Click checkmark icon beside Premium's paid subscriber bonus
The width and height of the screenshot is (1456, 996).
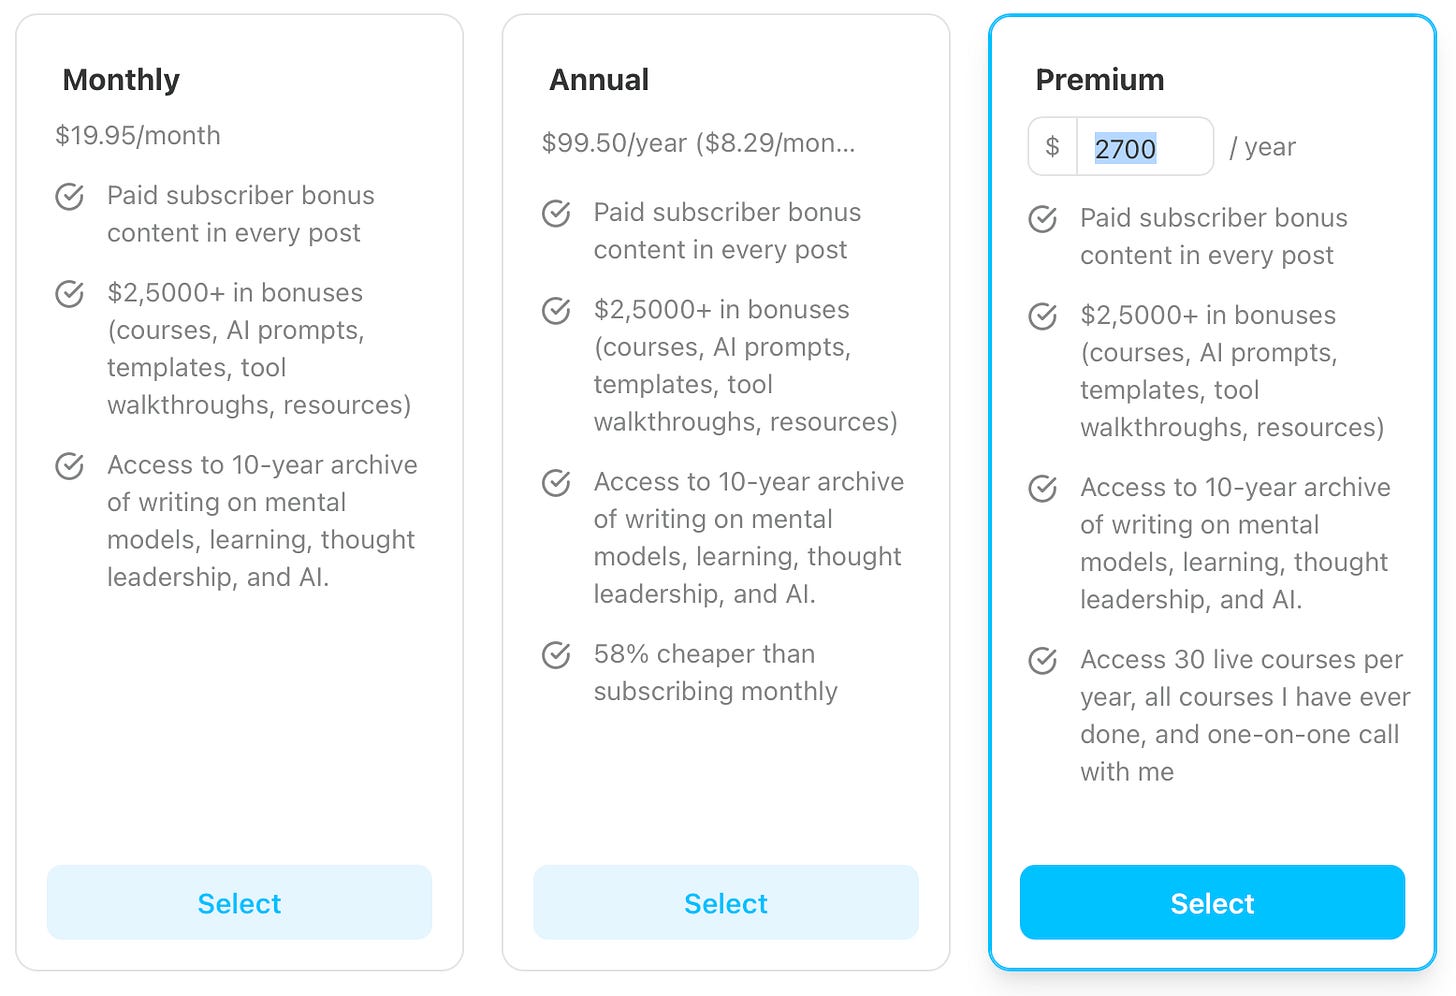pos(1043,219)
